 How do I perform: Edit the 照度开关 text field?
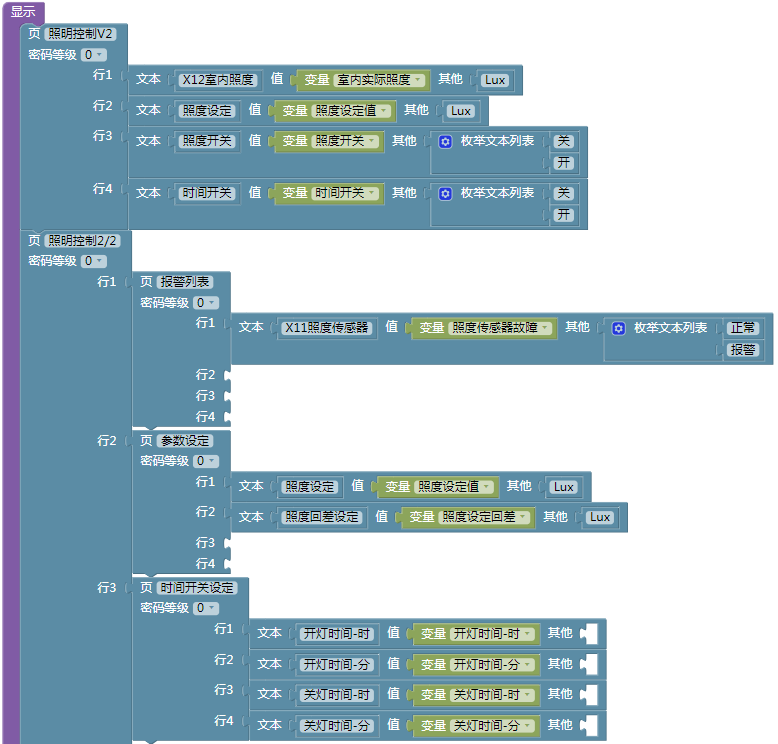click(207, 141)
